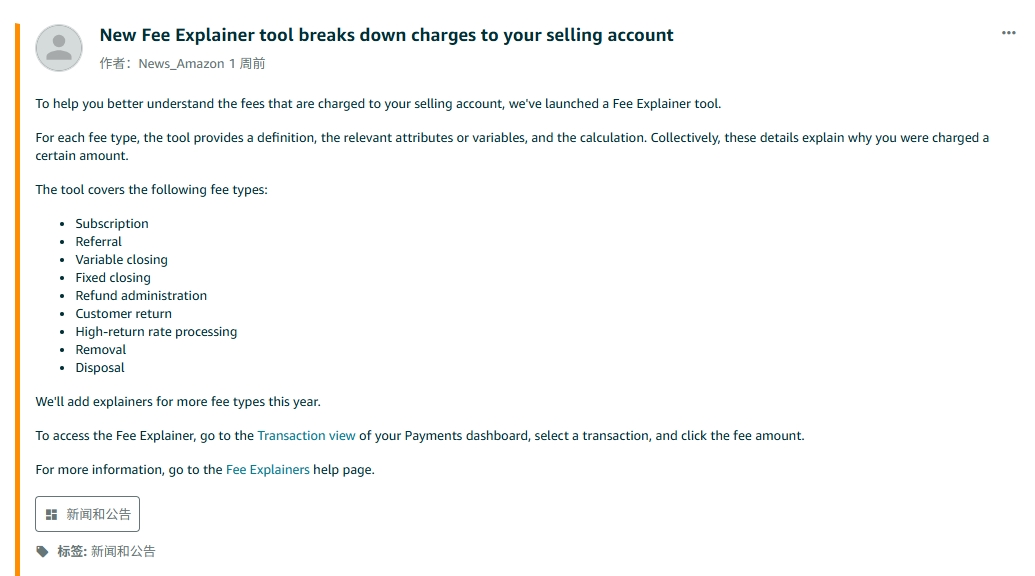
Task: Click the Removal list item
Action: tap(100, 350)
